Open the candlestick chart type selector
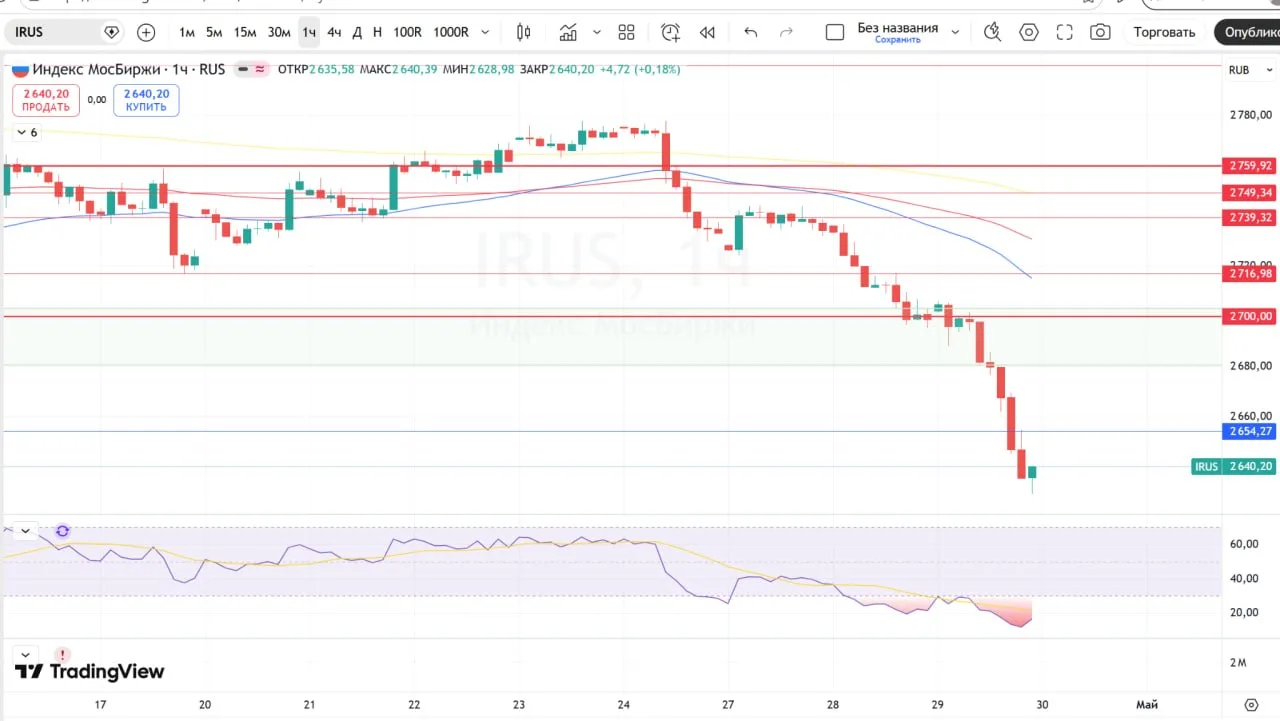1280x721 pixels. click(x=523, y=32)
